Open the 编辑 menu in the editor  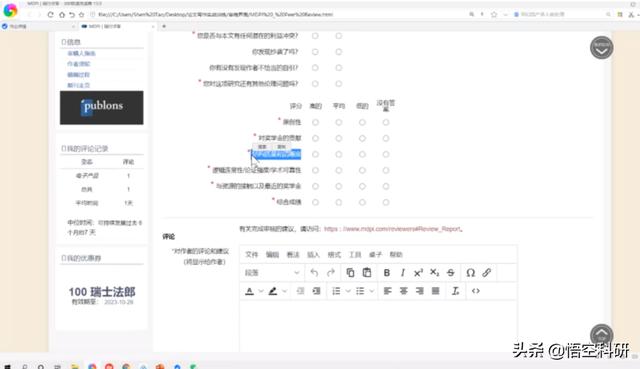point(272,254)
